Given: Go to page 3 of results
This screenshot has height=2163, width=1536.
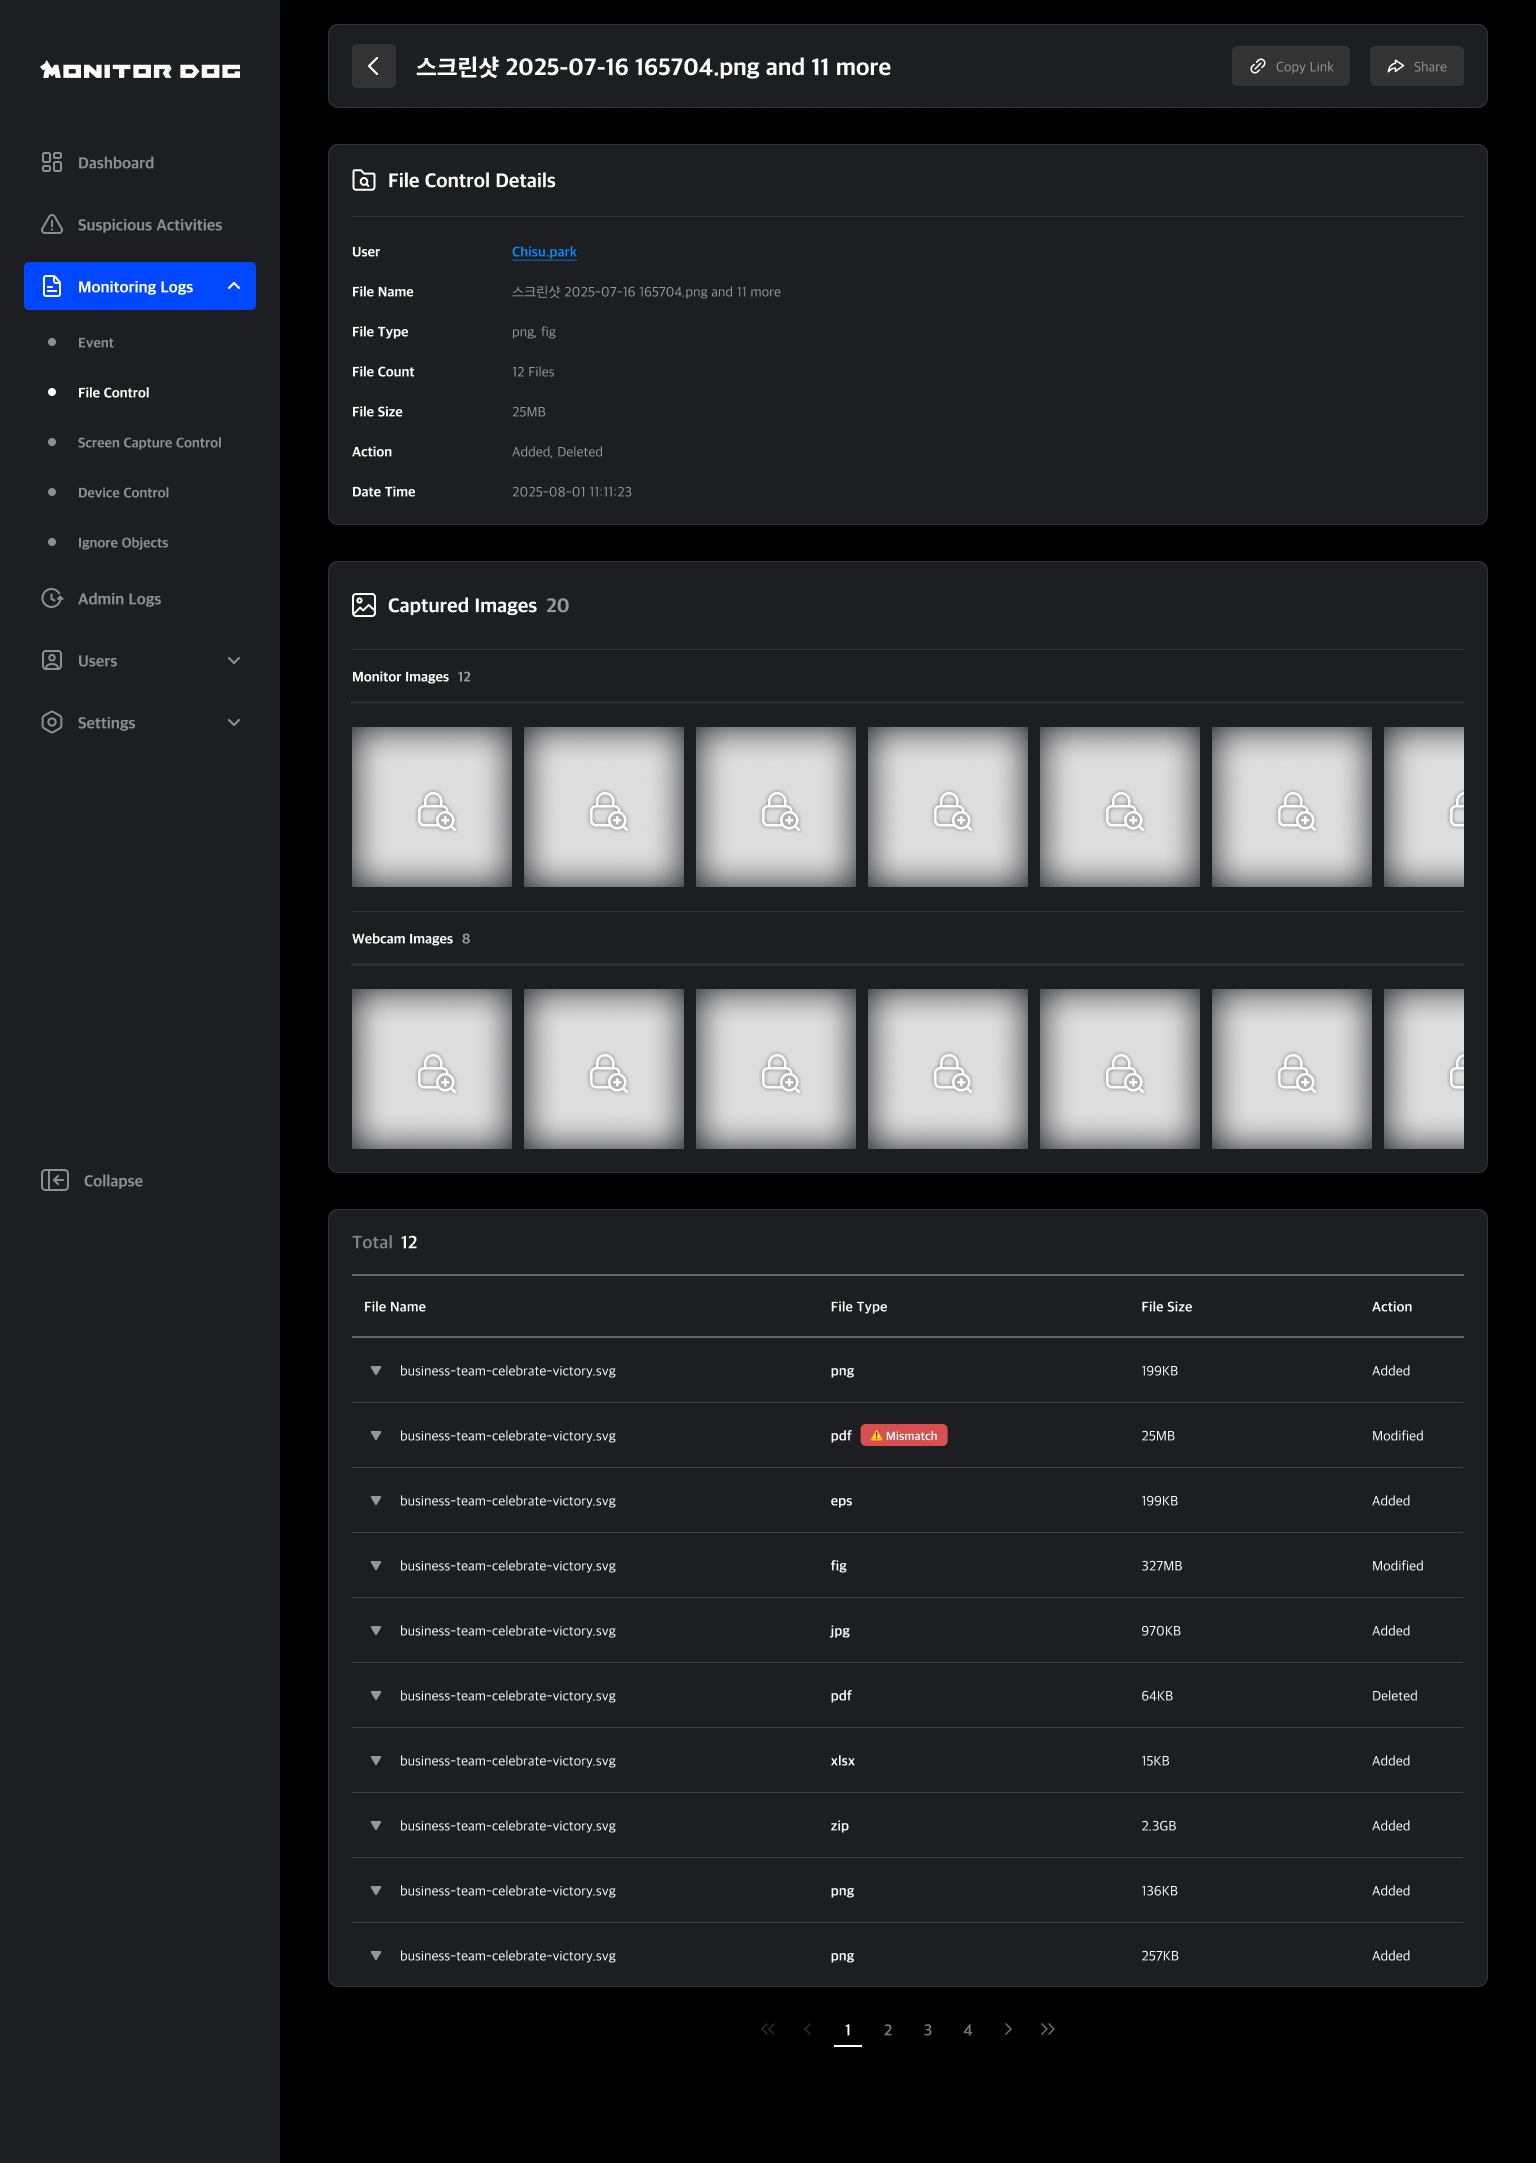Looking at the screenshot, I should tap(928, 2030).
